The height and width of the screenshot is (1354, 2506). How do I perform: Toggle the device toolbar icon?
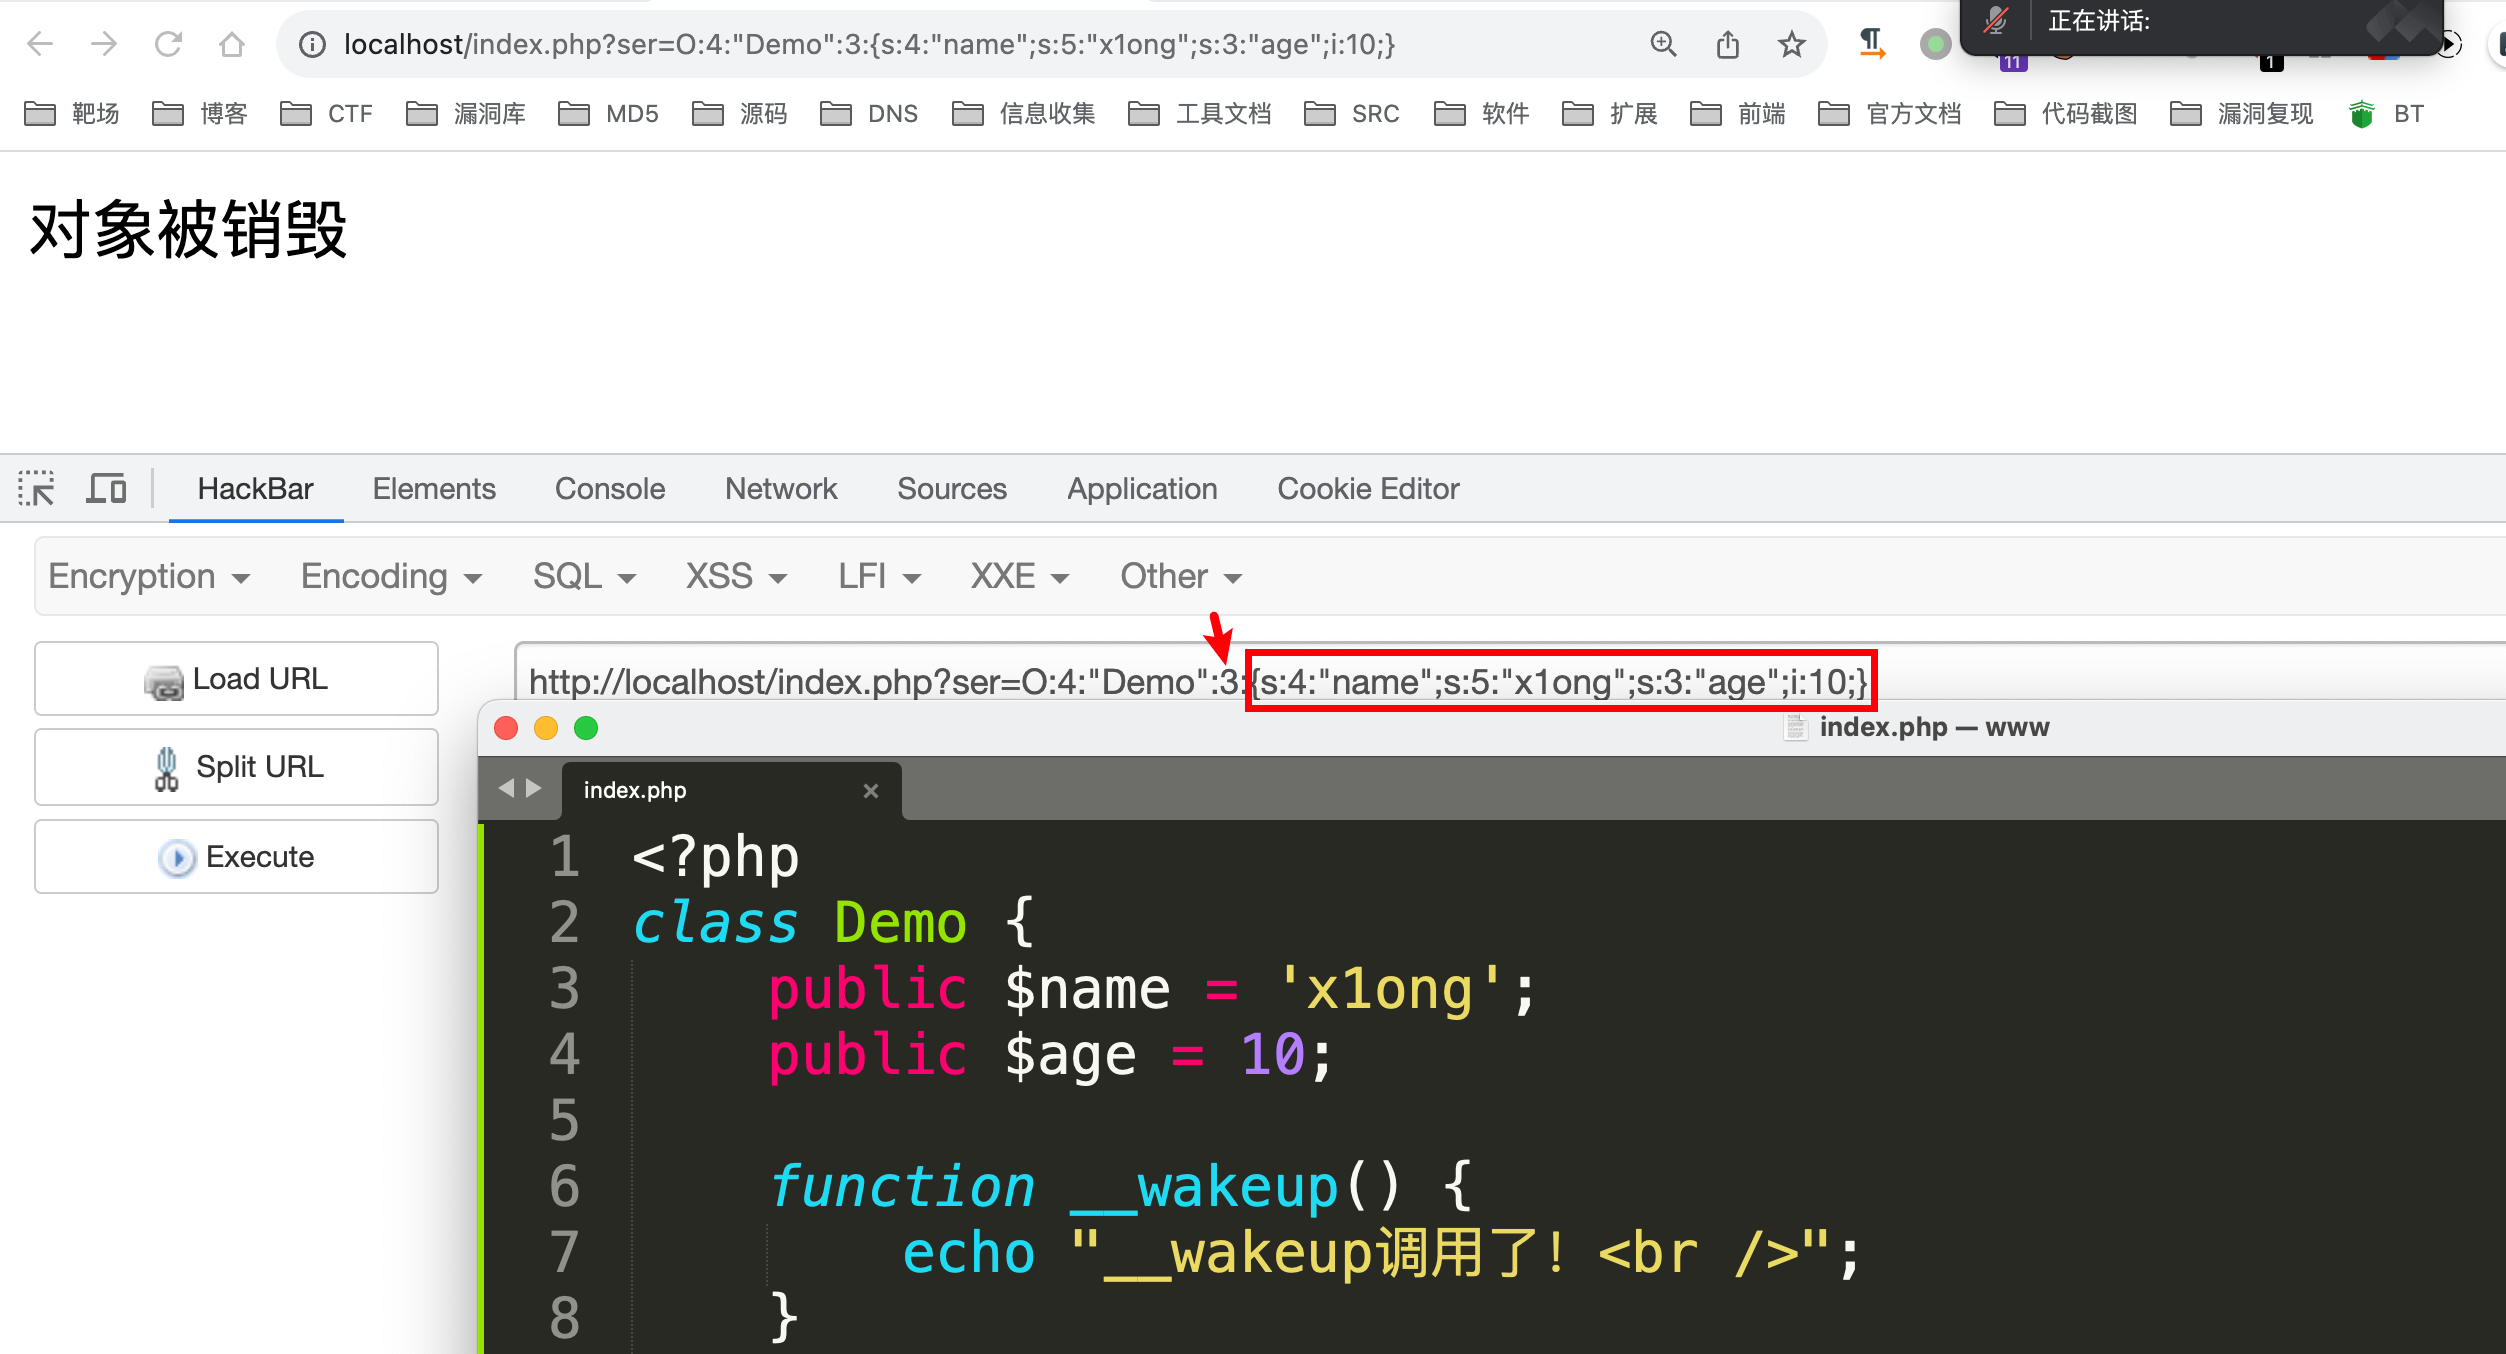(x=106, y=489)
